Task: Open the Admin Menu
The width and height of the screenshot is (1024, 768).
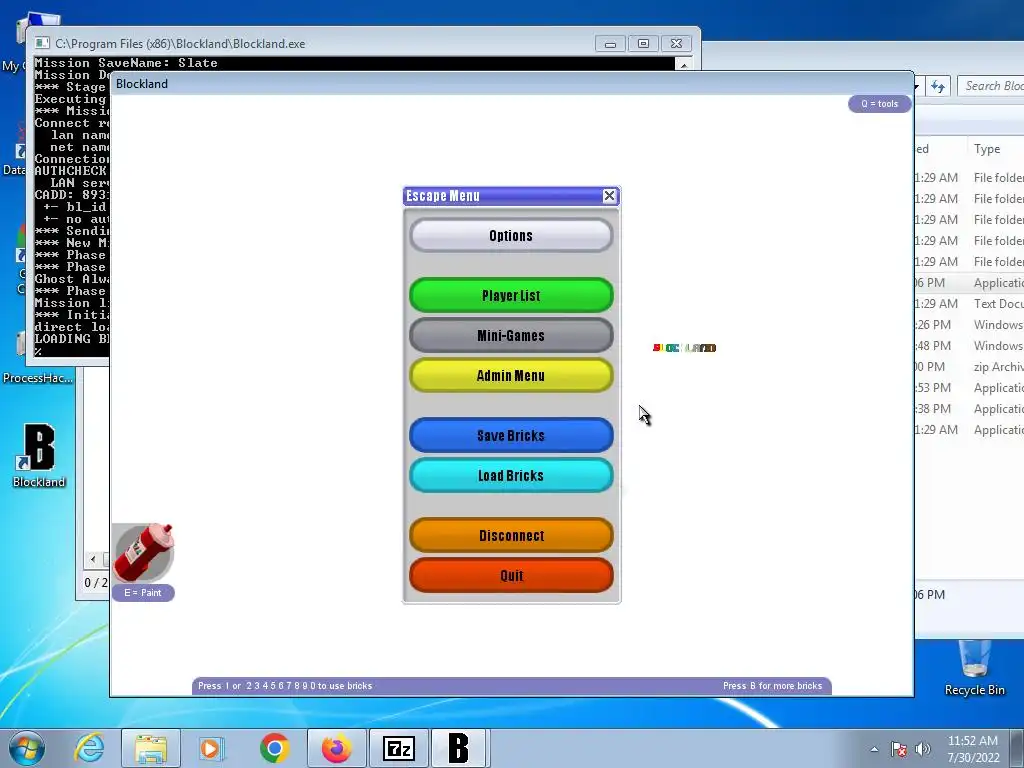Action: click(x=511, y=376)
